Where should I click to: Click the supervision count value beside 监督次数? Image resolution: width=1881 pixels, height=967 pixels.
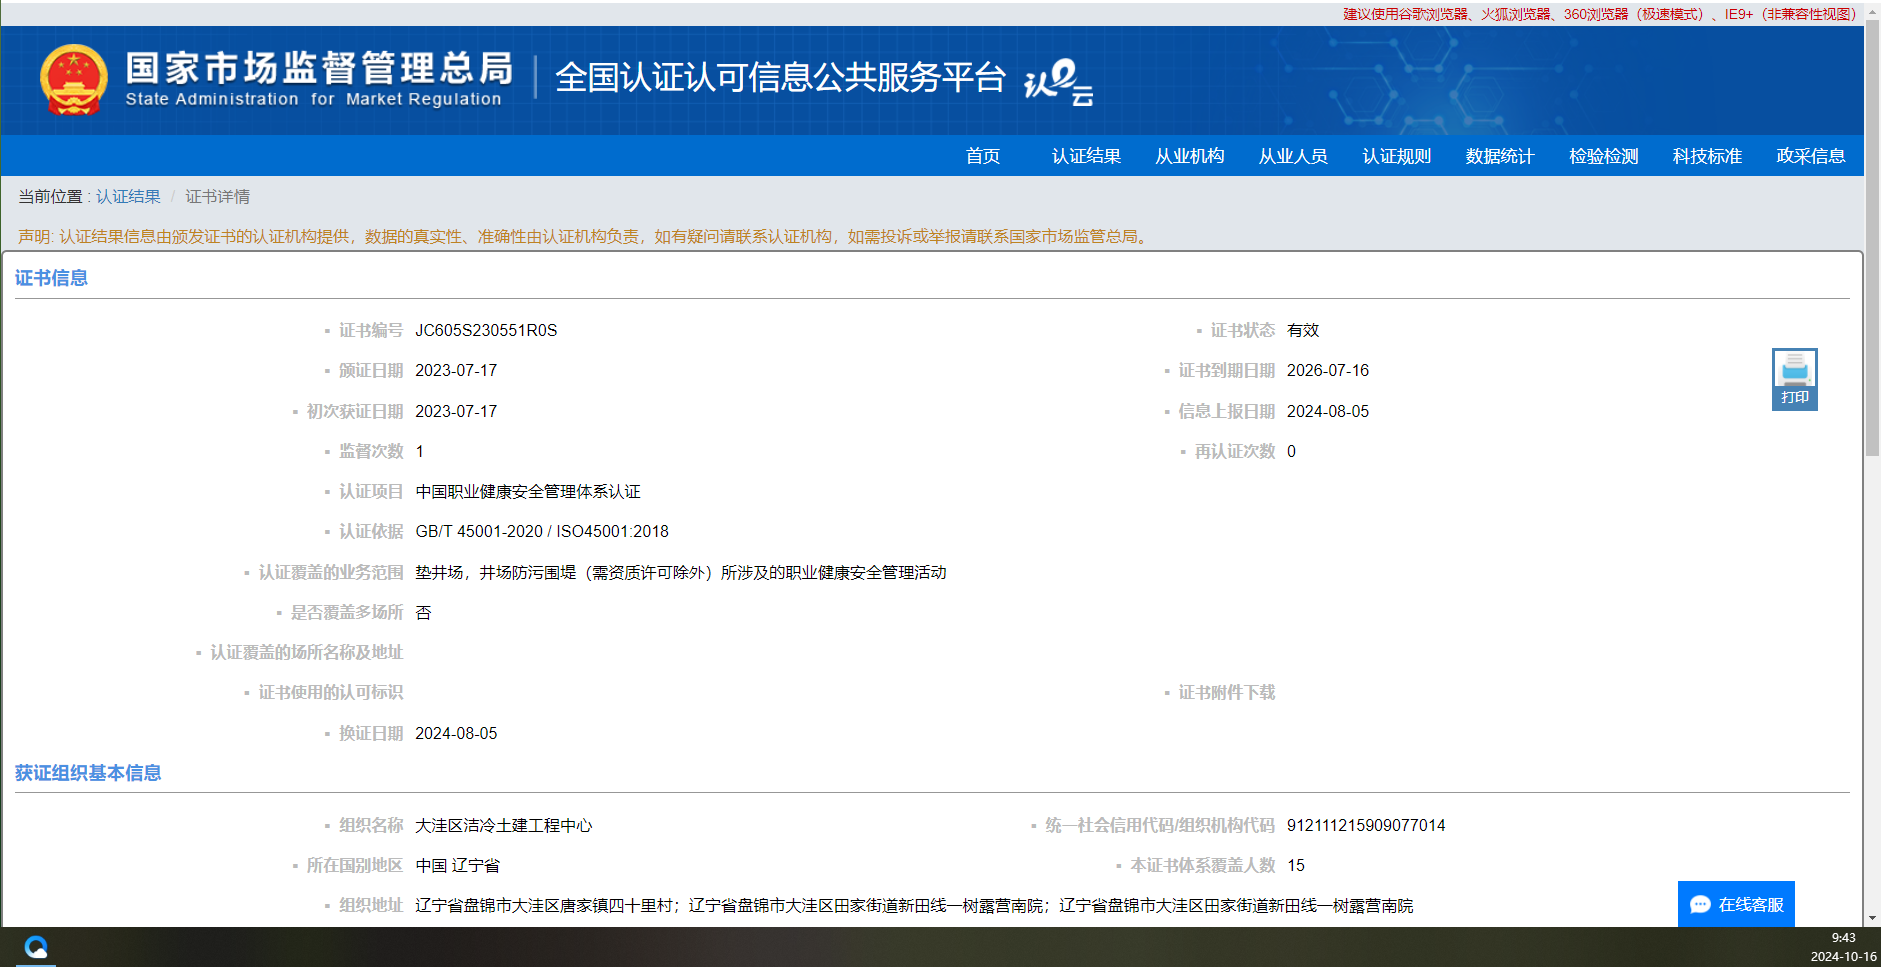pos(420,451)
